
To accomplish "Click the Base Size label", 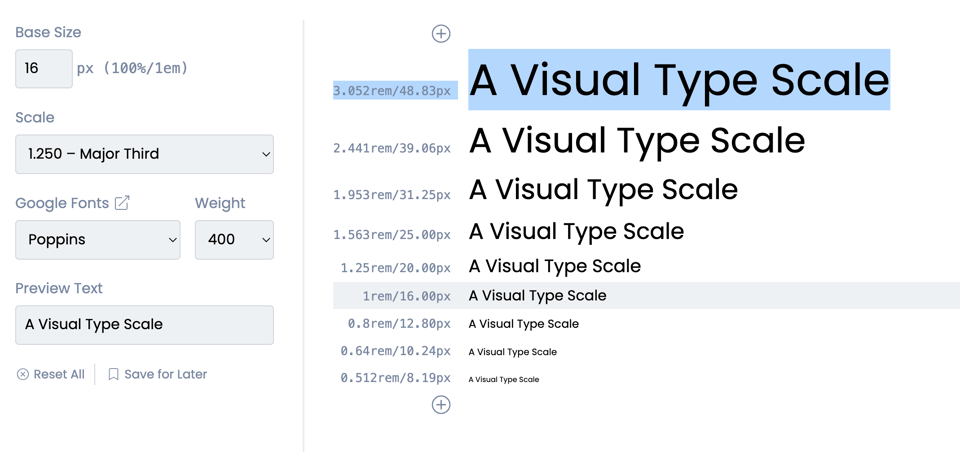I will coord(48,32).
